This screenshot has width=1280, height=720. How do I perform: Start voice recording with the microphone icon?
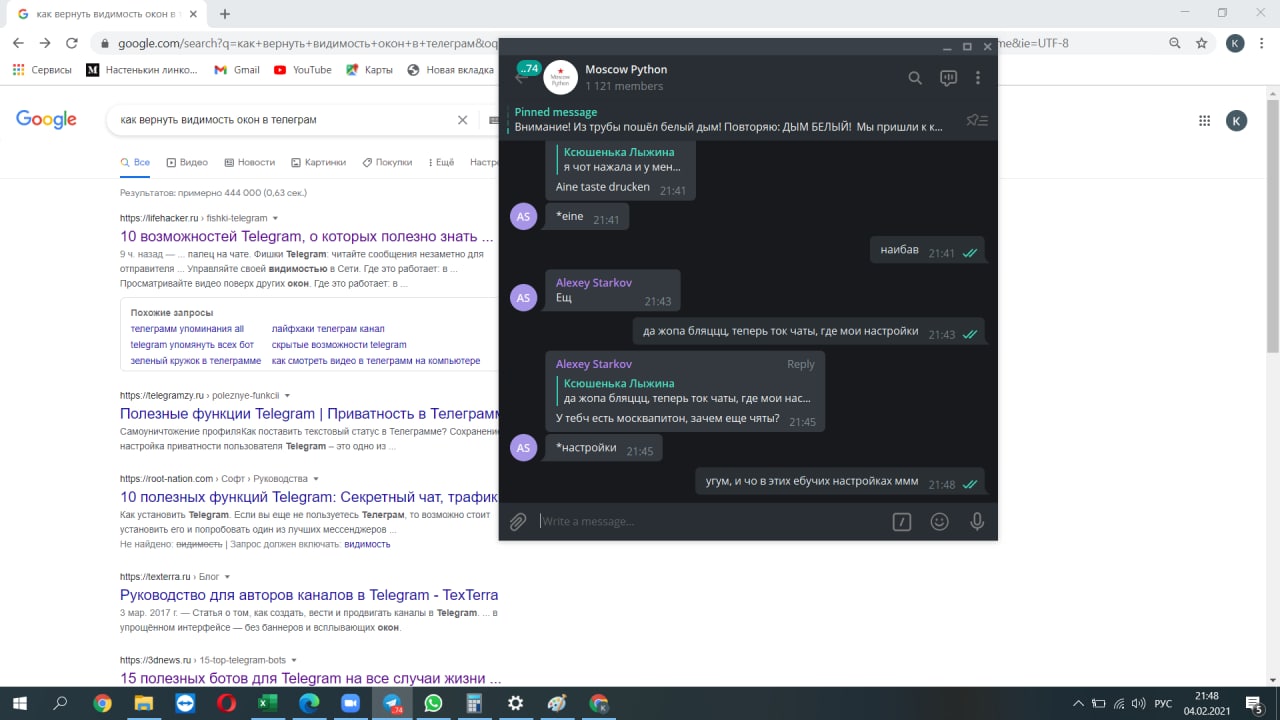point(977,521)
